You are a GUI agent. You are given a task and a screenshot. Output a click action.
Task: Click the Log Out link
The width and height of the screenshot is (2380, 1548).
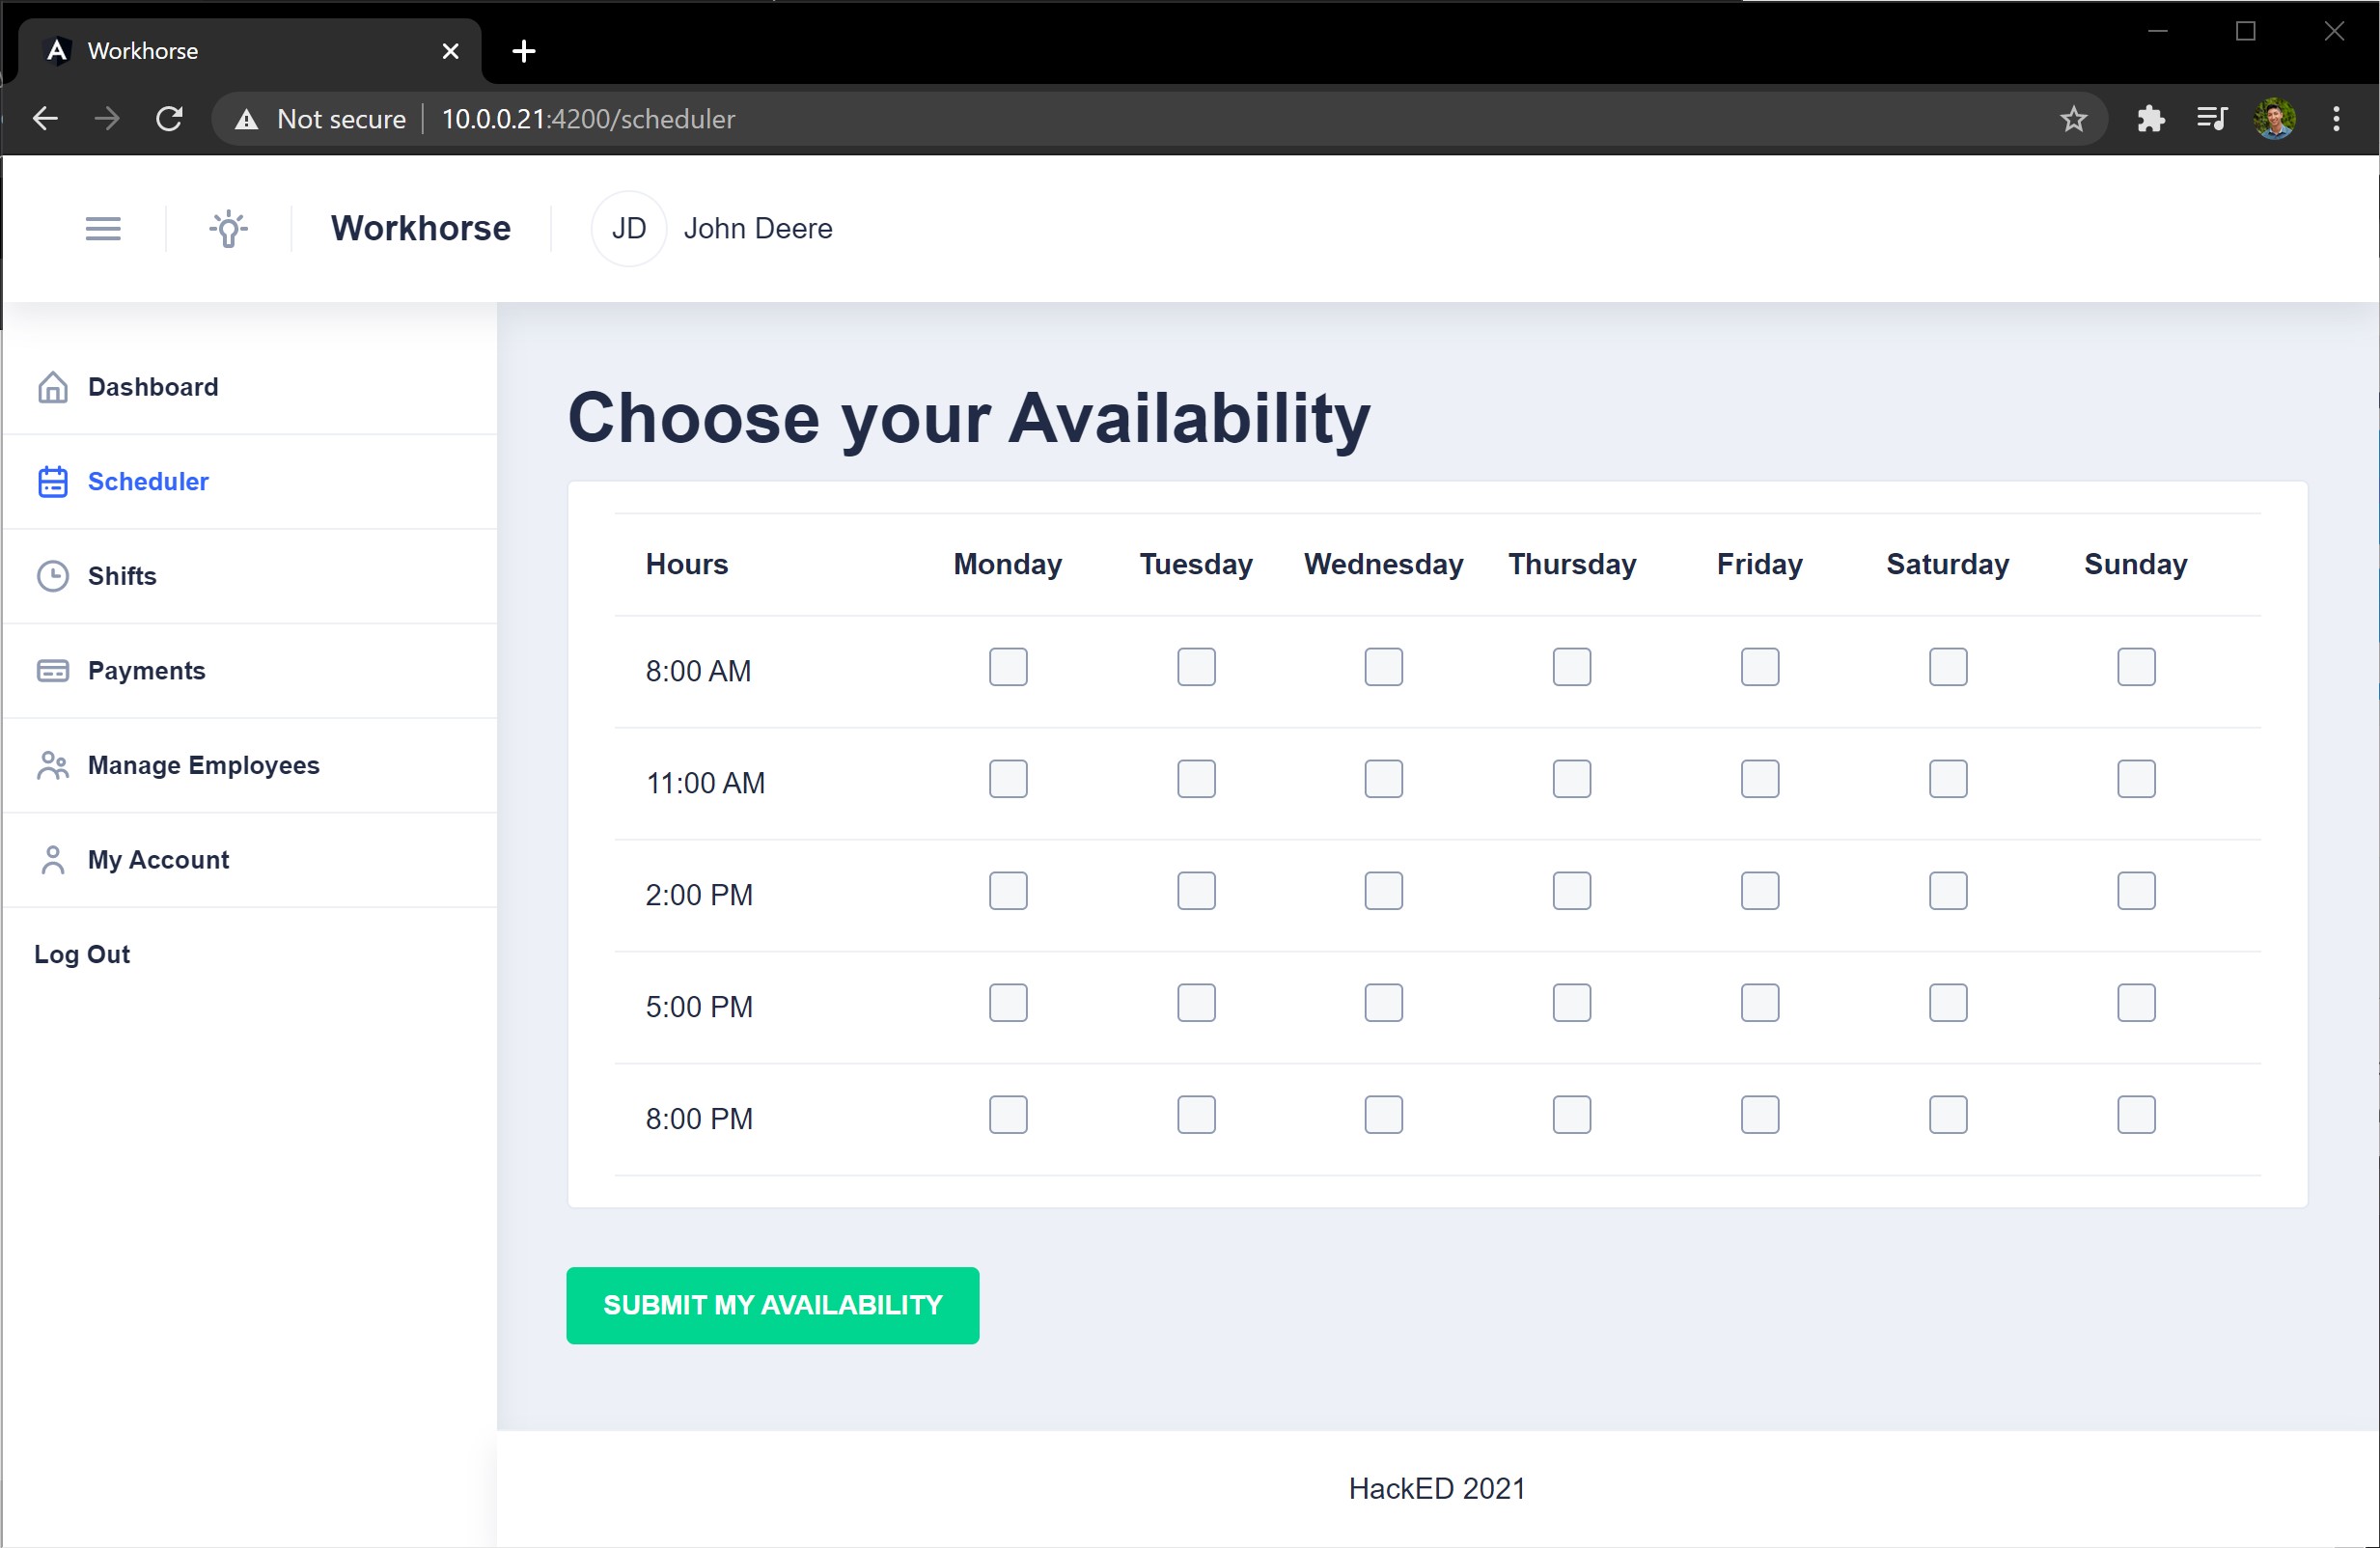tap(82, 954)
